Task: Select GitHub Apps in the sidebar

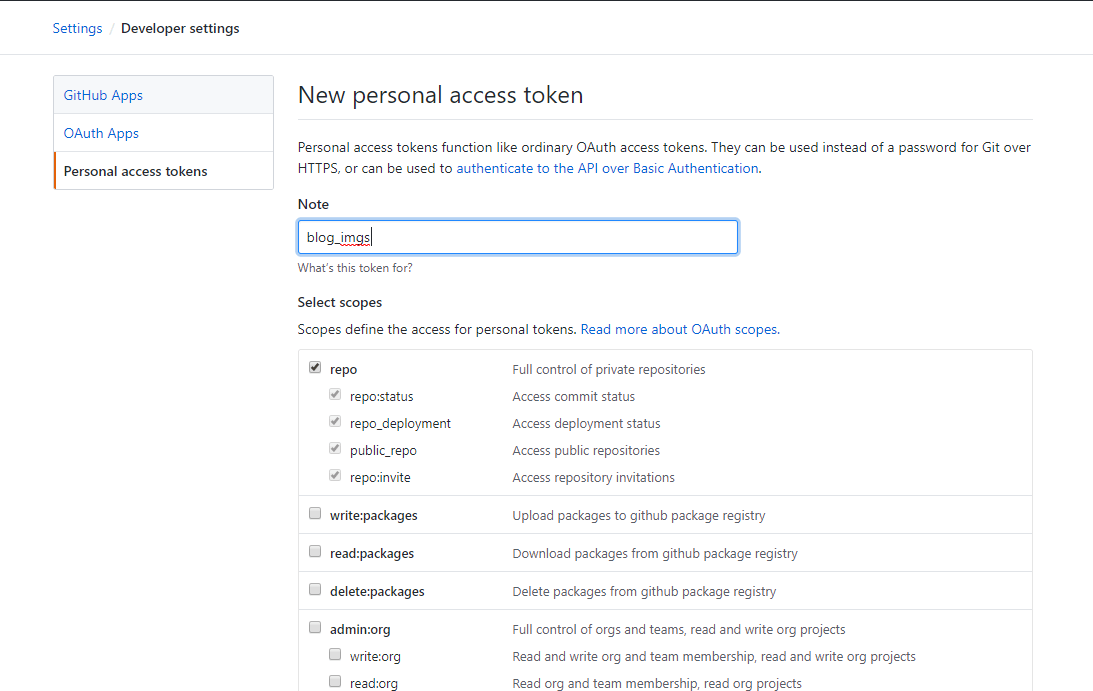Action: [x=103, y=95]
